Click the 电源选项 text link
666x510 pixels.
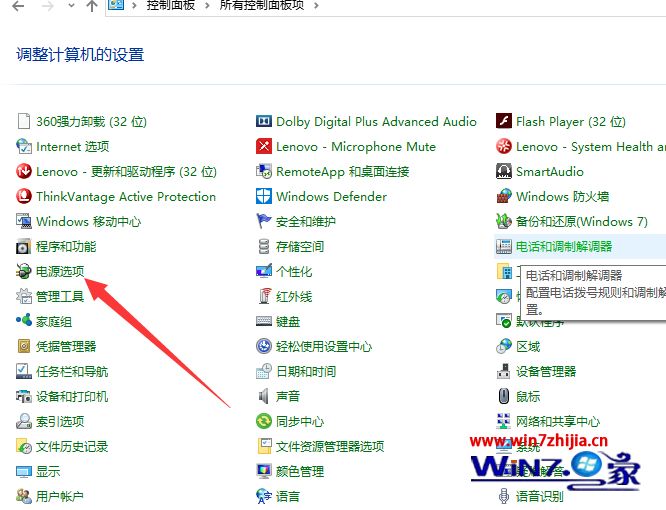pyautogui.click(x=60, y=271)
